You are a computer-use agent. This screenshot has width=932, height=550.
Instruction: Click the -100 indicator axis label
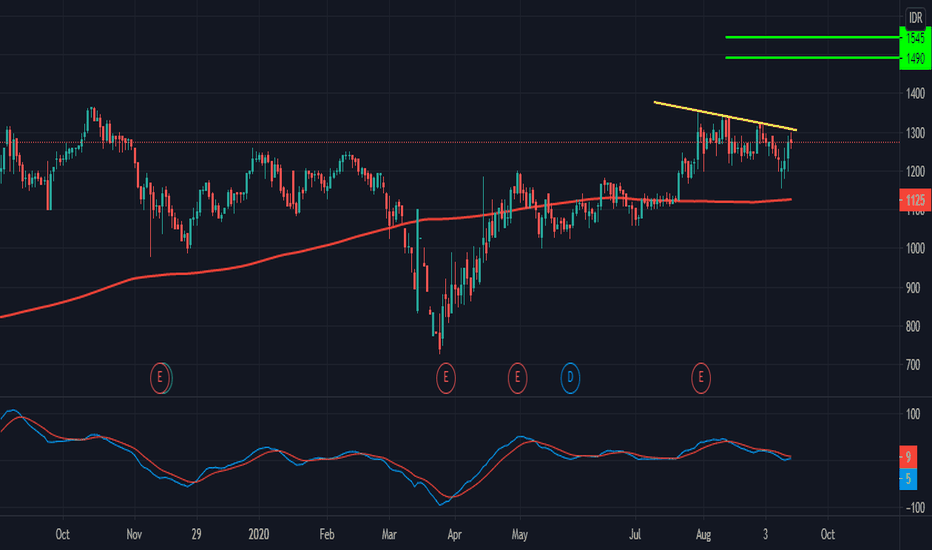(914, 508)
